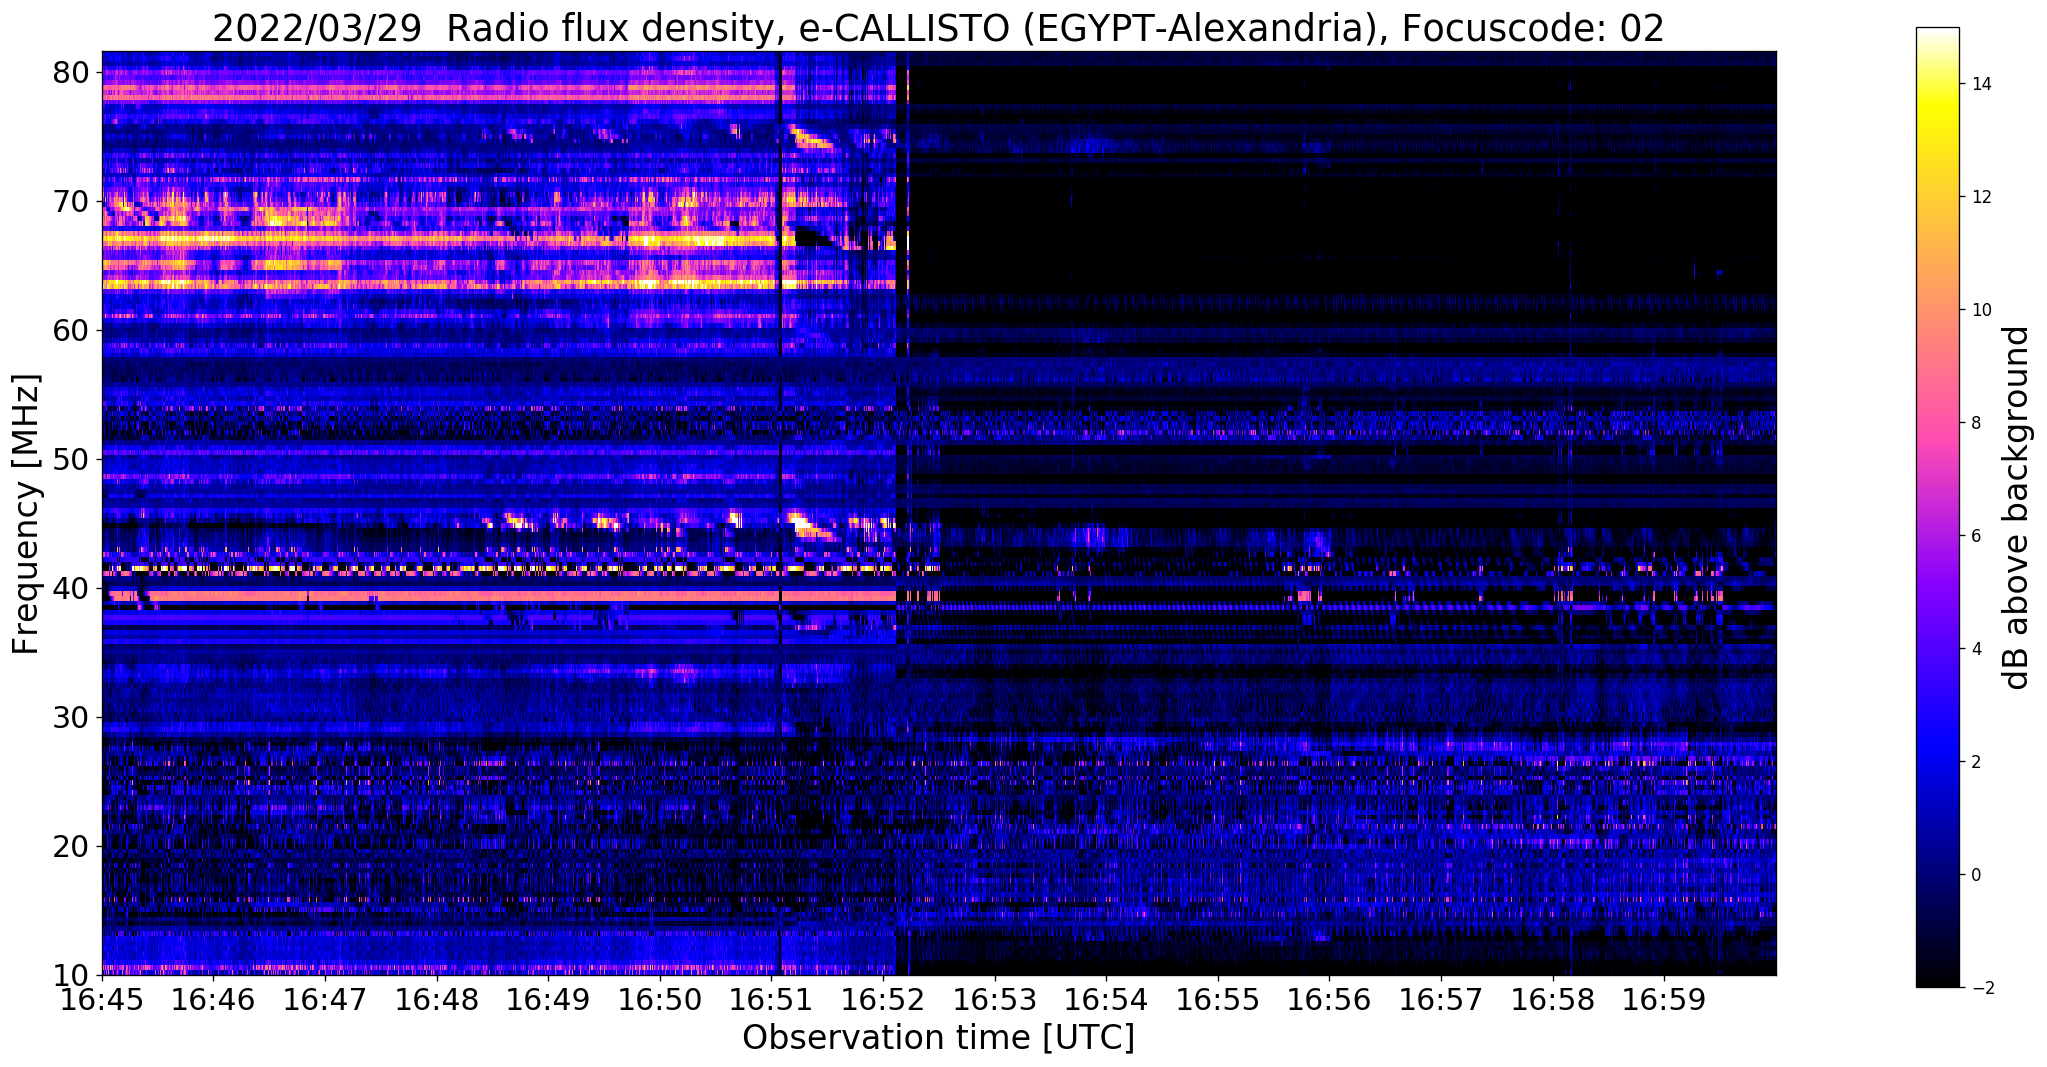
Task: Click the colorbar tick label 12
Action: [1981, 197]
